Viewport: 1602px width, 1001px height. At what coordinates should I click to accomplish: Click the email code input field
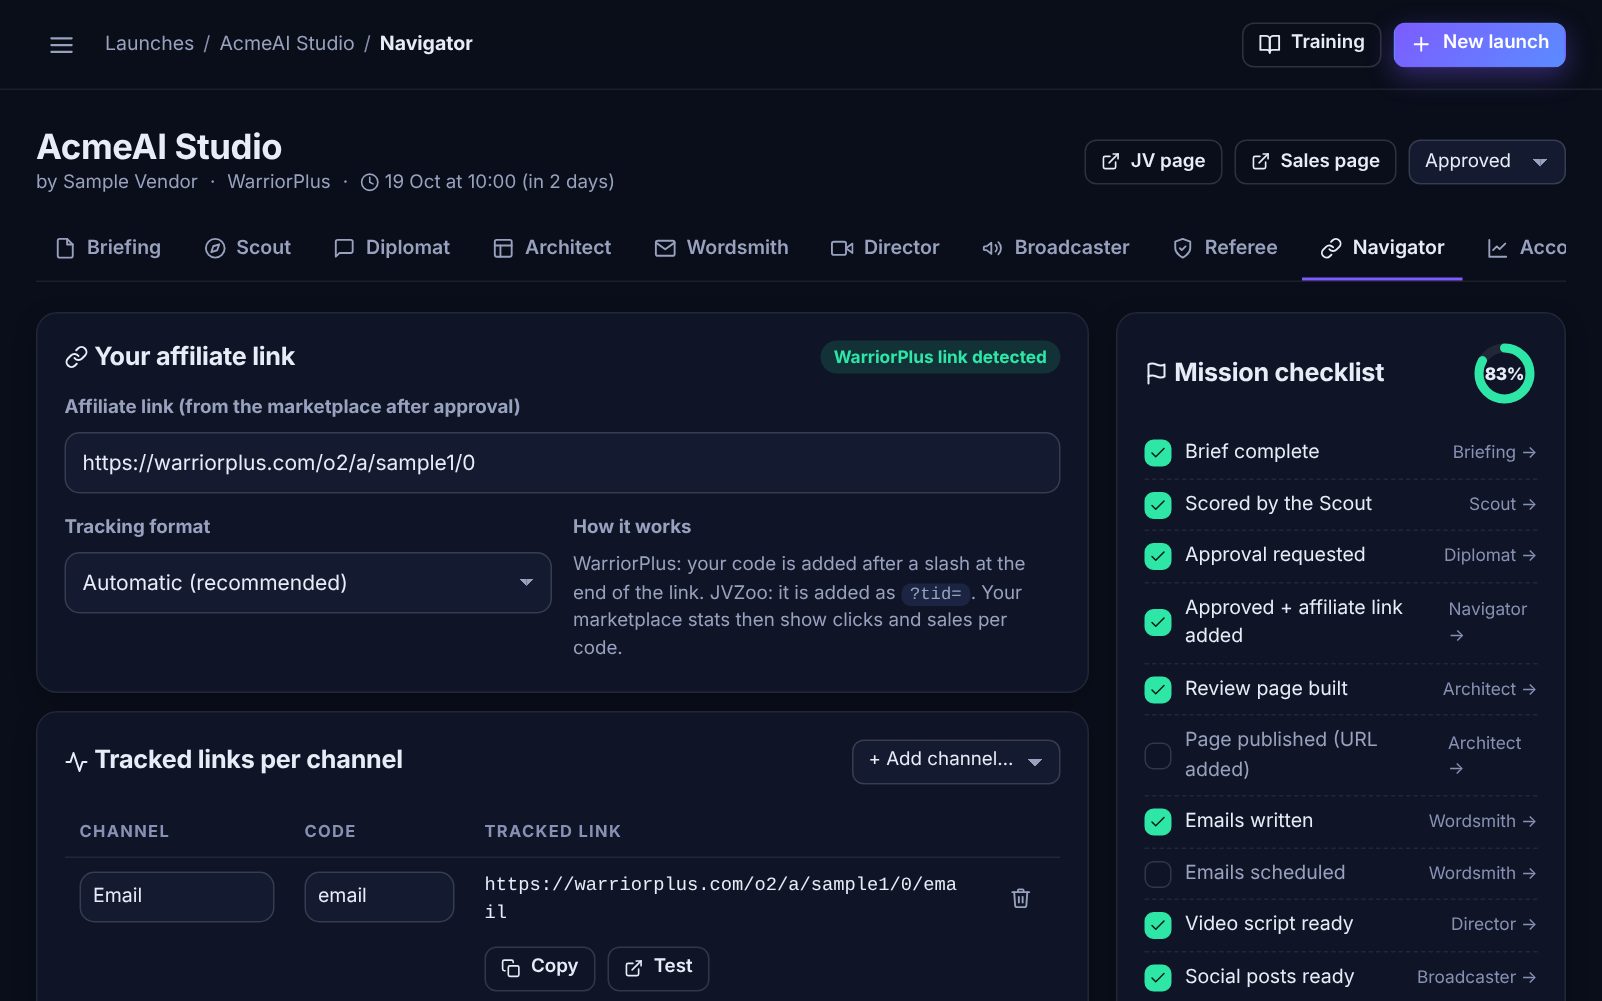pyautogui.click(x=379, y=897)
